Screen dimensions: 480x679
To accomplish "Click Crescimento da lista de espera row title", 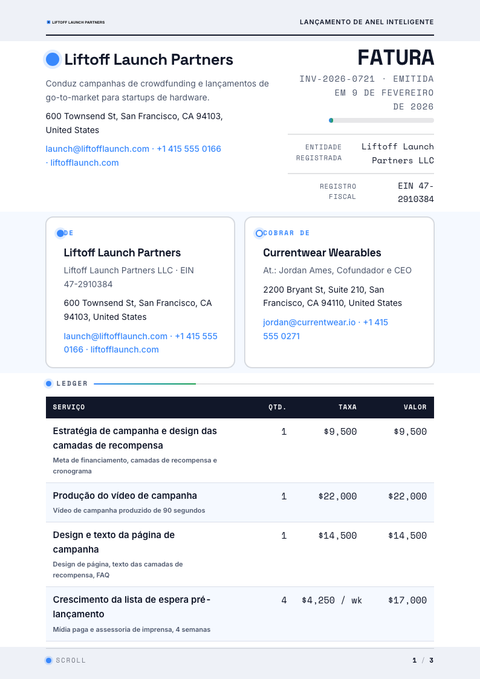I will (x=131, y=607).
